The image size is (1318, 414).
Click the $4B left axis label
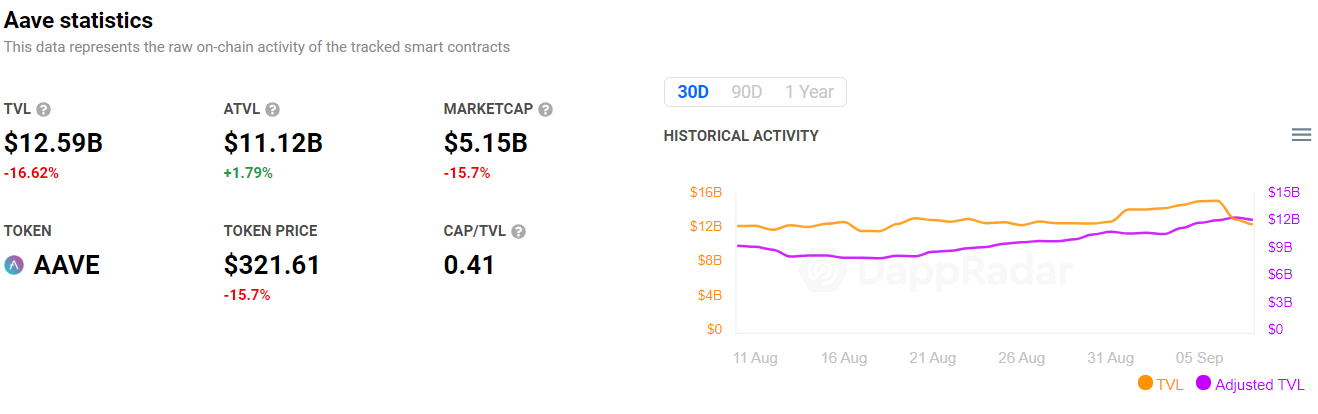click(x=709, y=295)
